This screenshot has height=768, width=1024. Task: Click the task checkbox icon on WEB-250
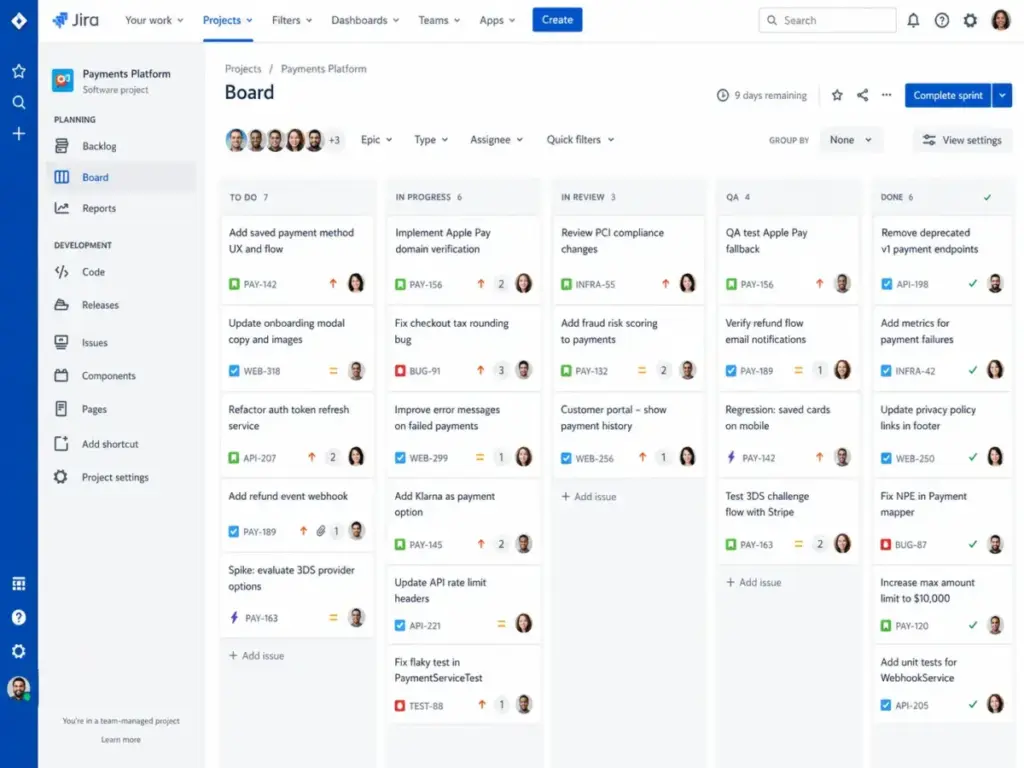coord(886,458)
